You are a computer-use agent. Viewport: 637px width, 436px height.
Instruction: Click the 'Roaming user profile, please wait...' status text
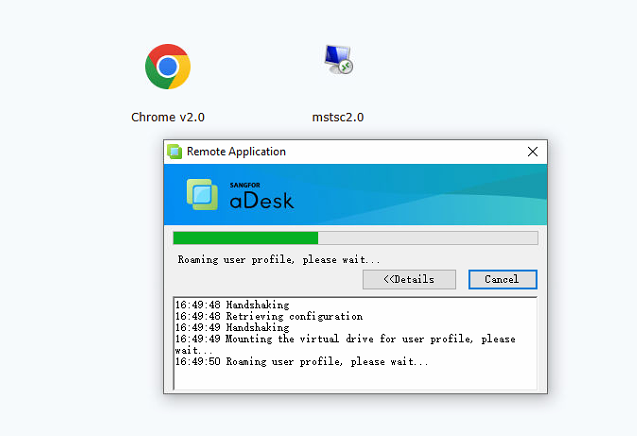279,260
